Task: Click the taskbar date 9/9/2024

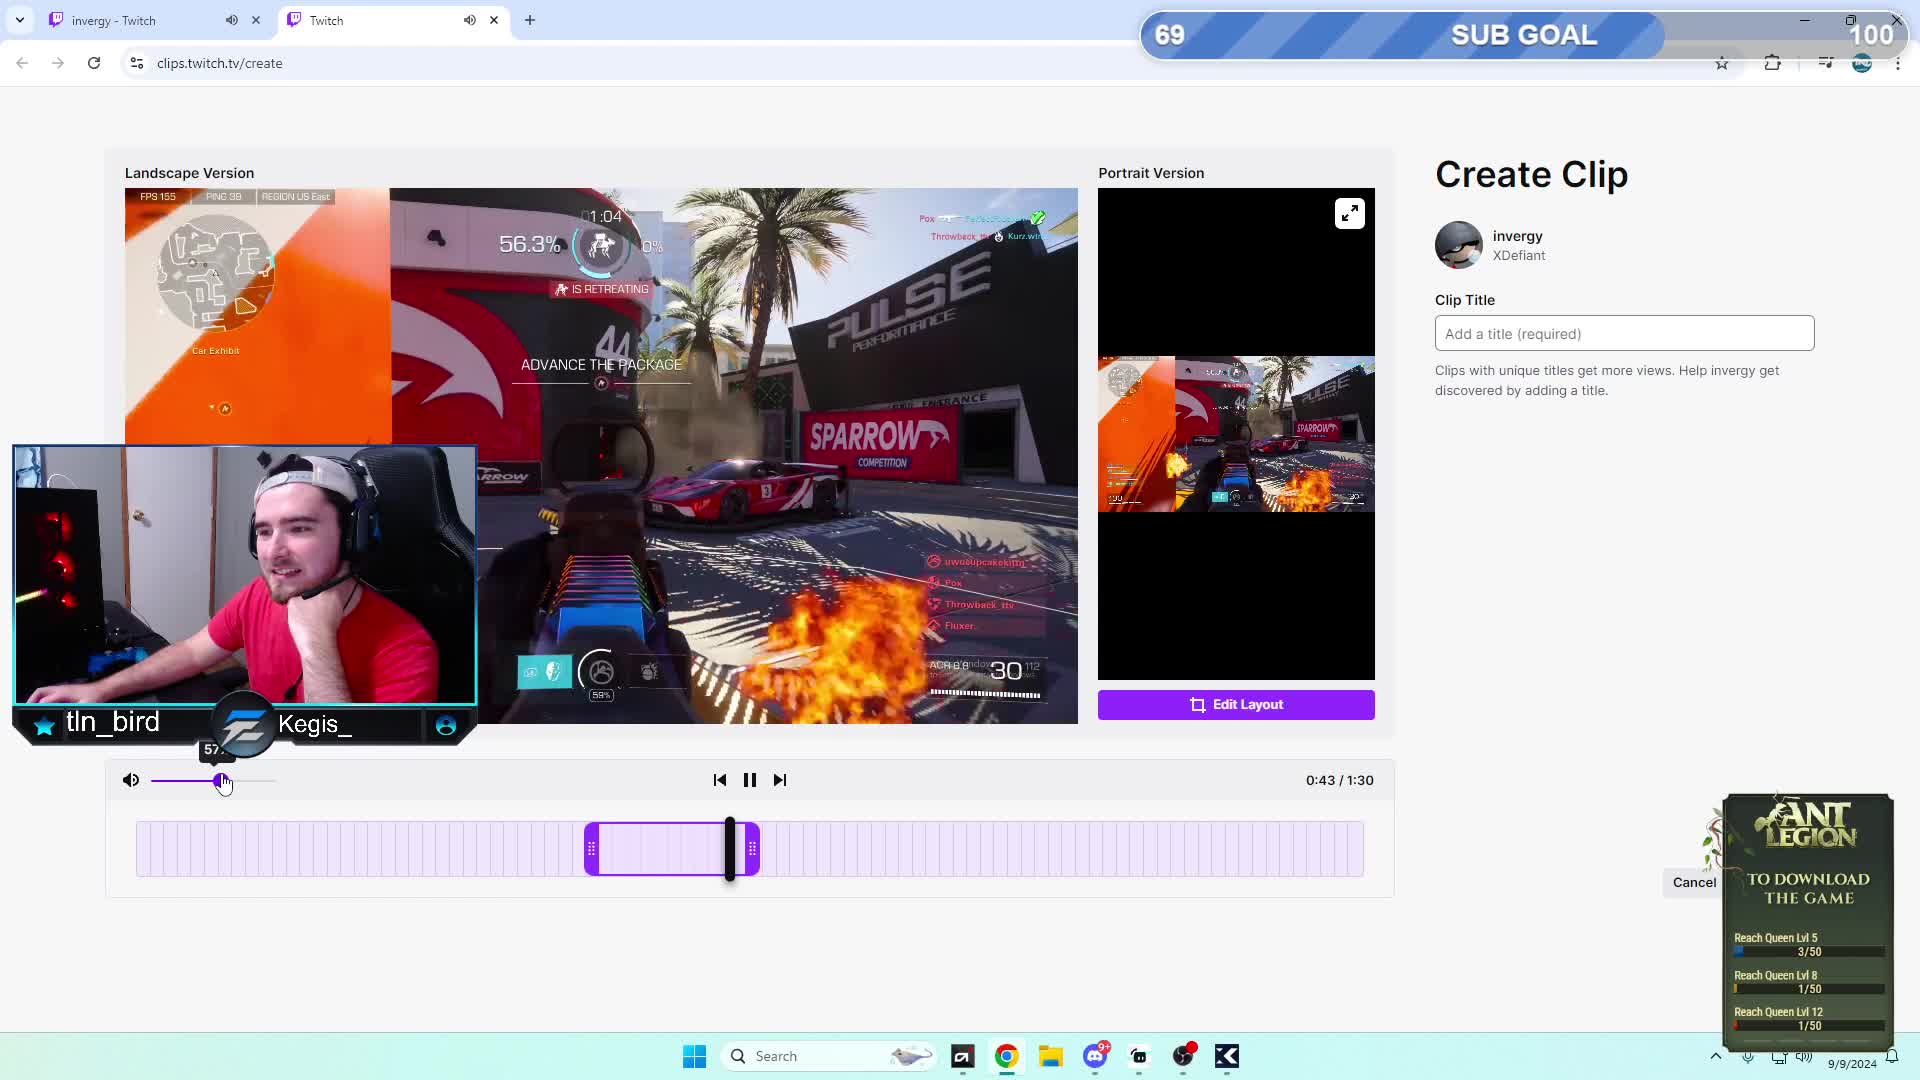Action: pos(1852,1064)
